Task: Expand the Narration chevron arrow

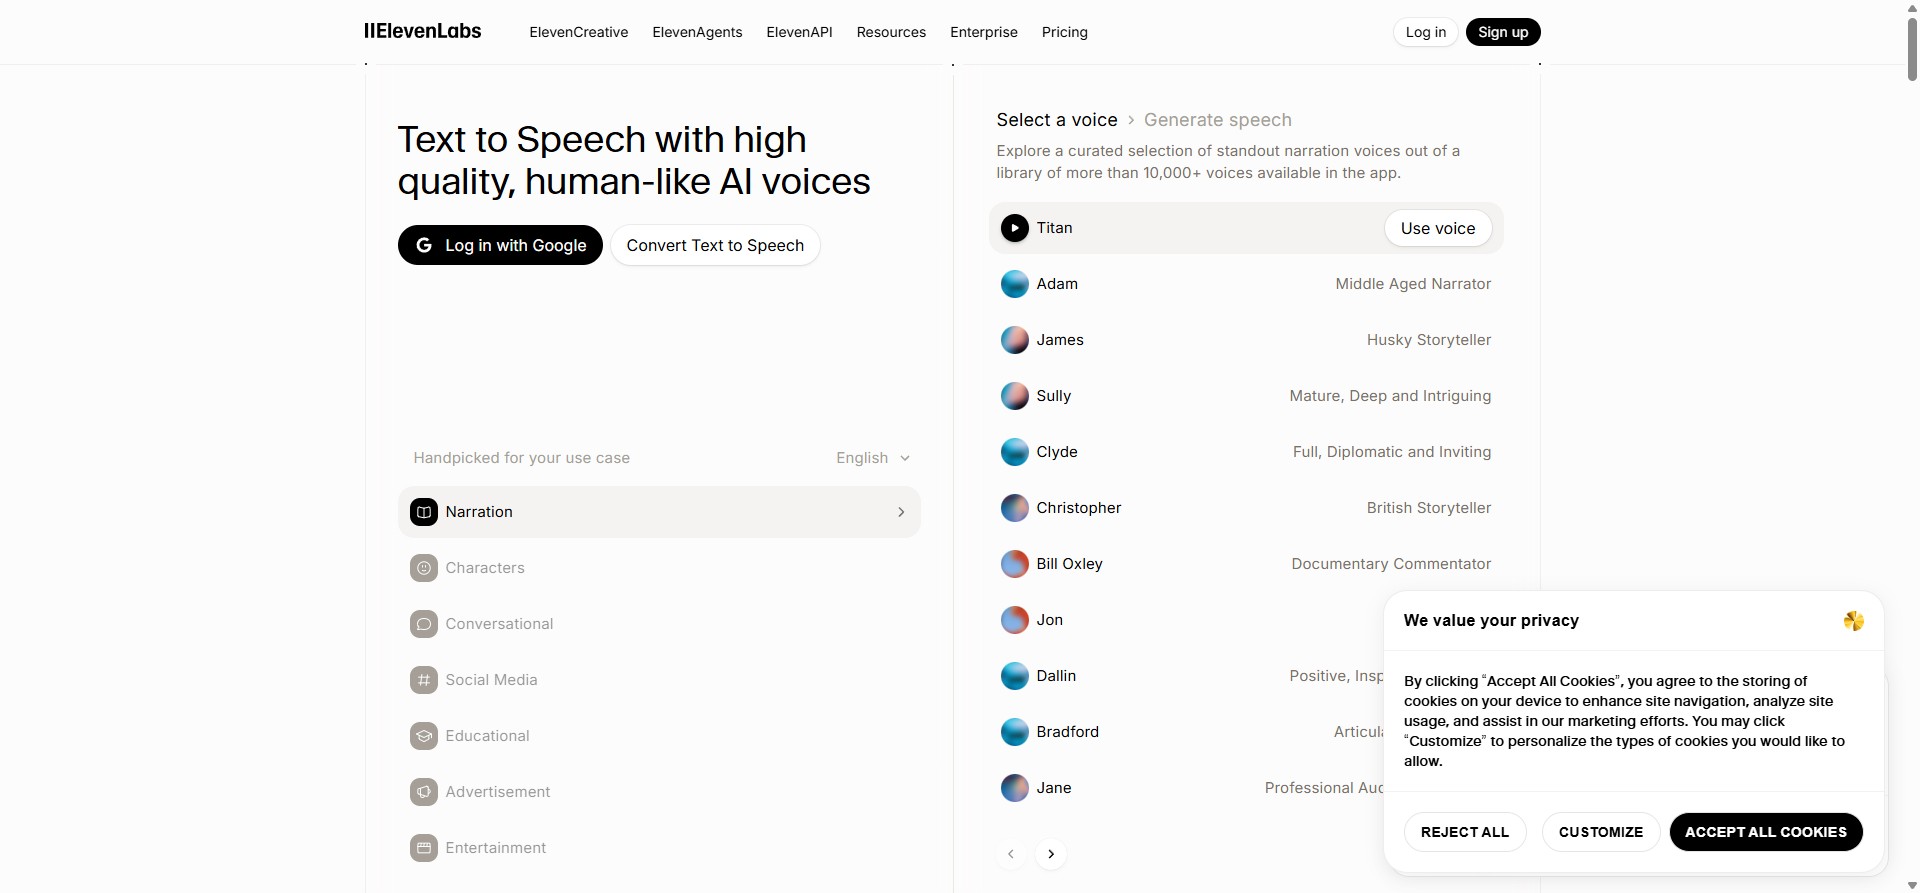Action: 901,512
